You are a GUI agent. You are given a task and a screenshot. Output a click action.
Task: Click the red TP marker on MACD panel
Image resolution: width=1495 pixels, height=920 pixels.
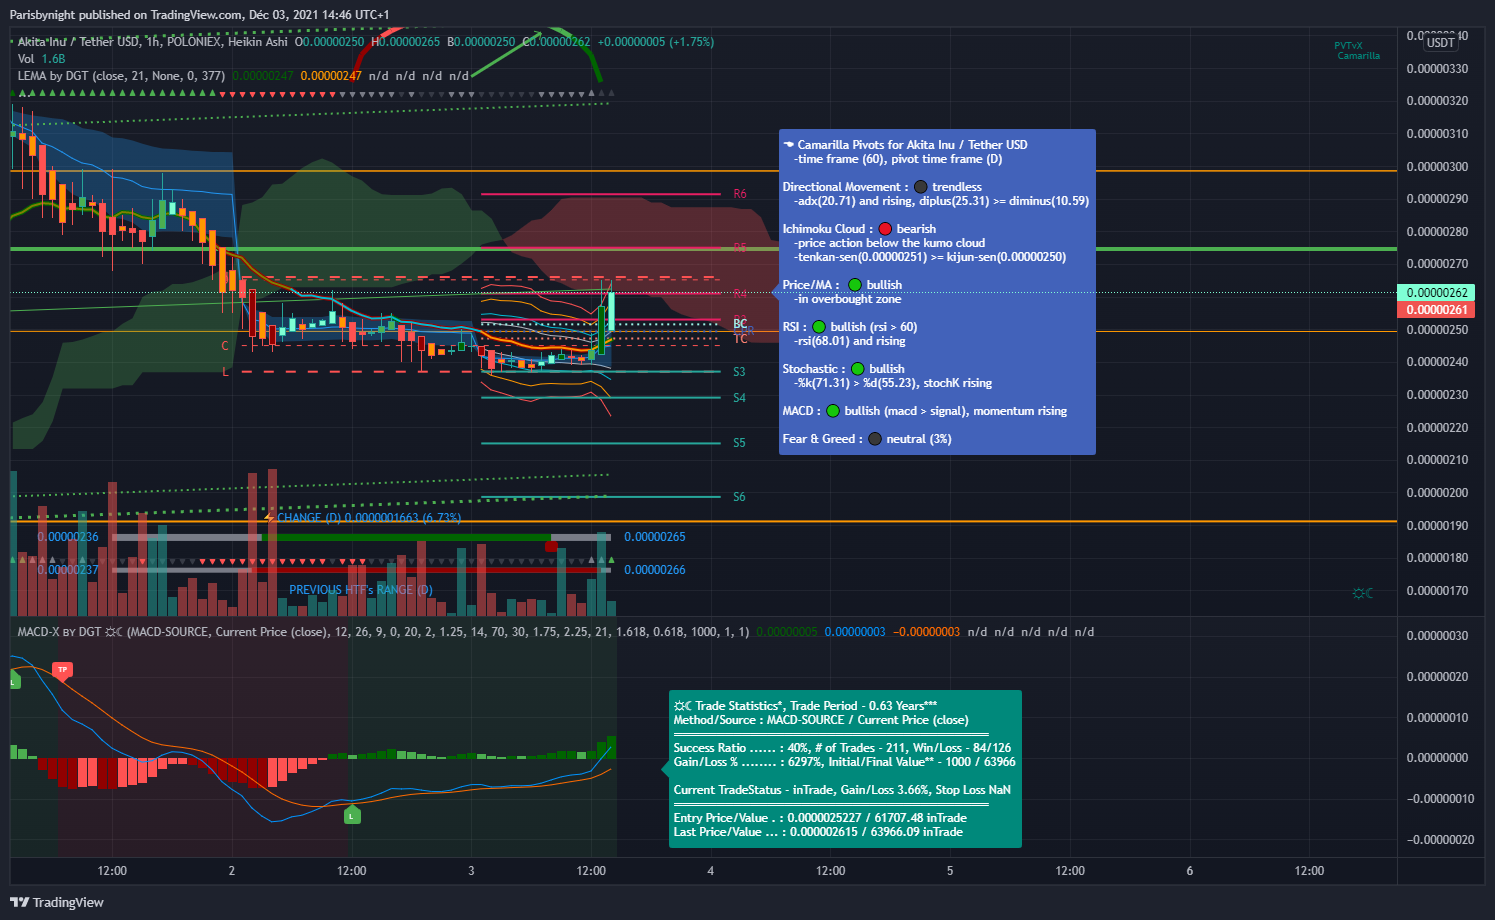tap(62, 671)
